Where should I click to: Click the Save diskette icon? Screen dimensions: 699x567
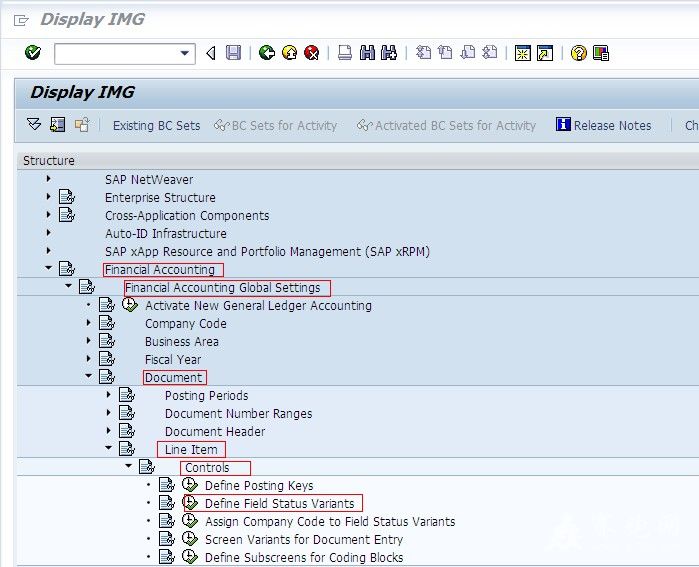[233, 53]
